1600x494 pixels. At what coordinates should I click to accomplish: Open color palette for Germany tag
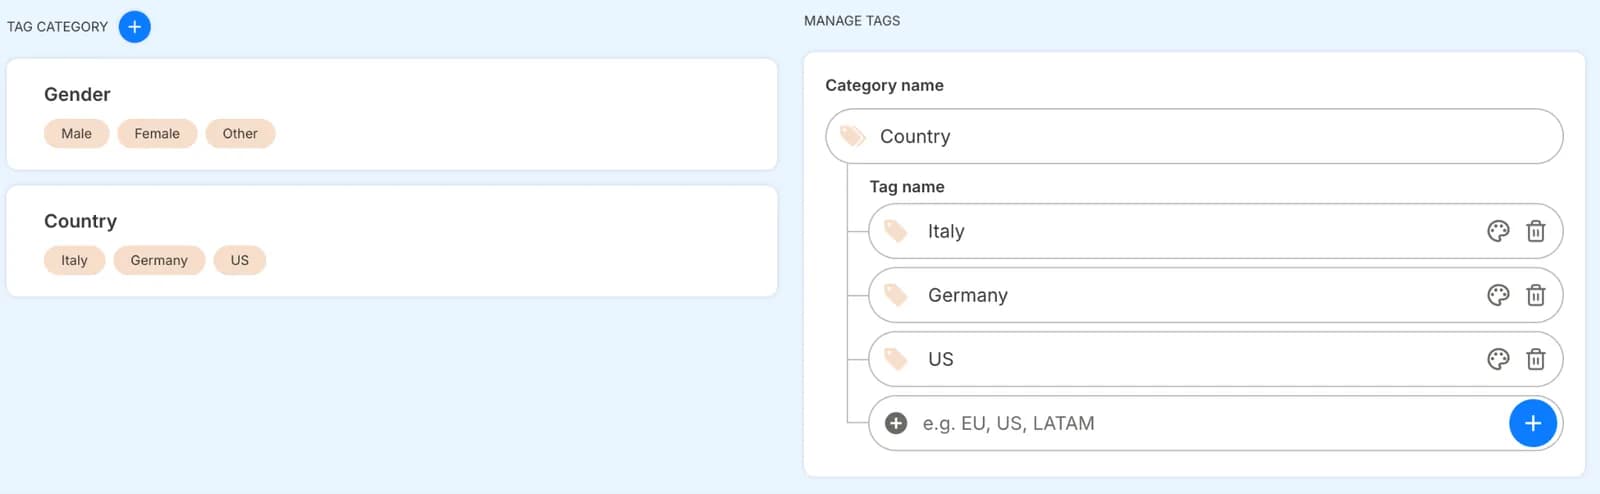tap(1498, 295)
